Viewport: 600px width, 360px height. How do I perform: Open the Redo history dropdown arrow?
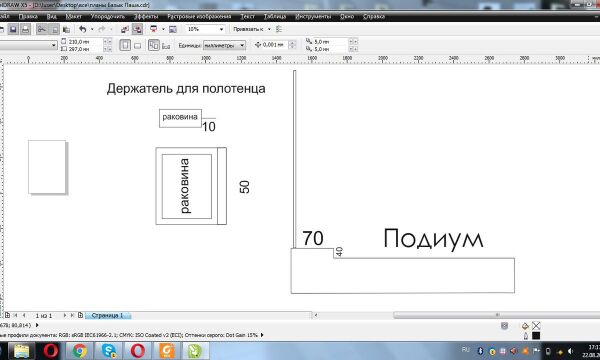pos(111,29)
